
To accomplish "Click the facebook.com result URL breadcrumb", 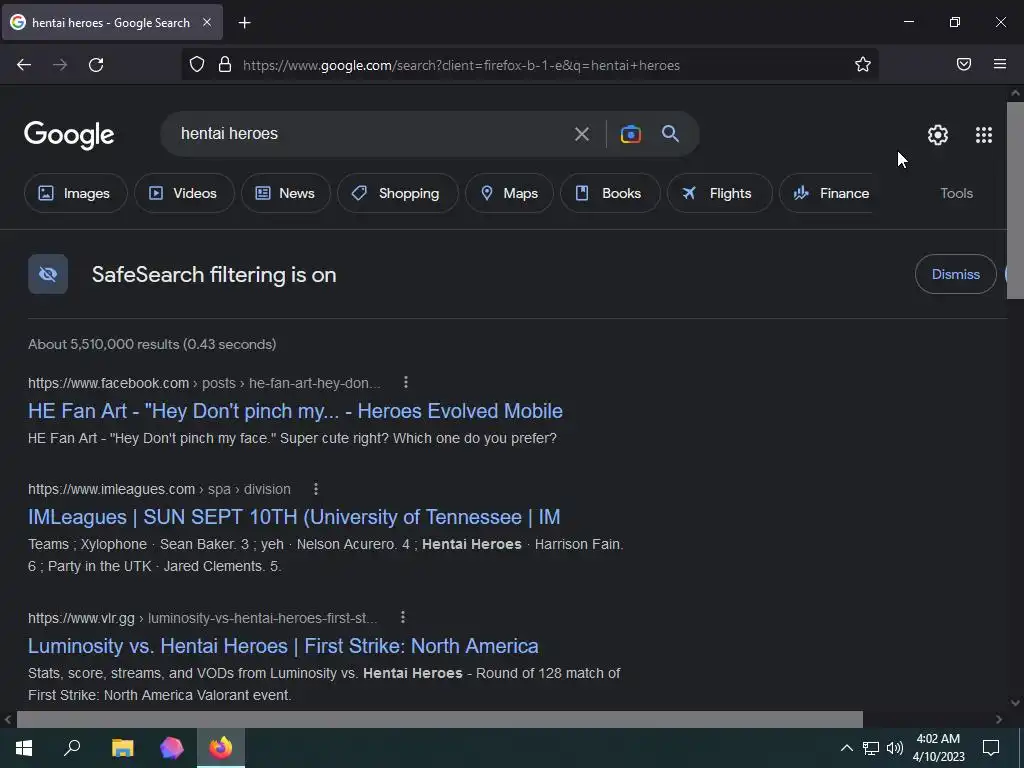I will [x=204, y=383].
